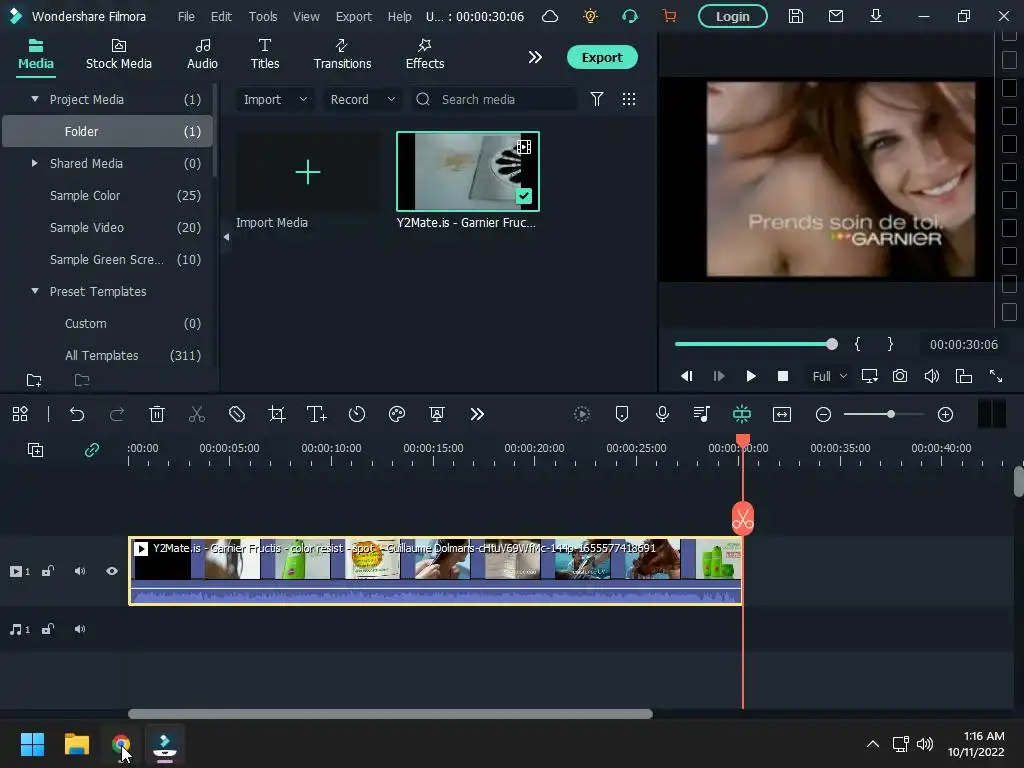Image resolution: width=1024 pixels, height=768 pixels.
Task: Toggle checkmark on Garnier media thumbnail
Action: coord(524,196)
